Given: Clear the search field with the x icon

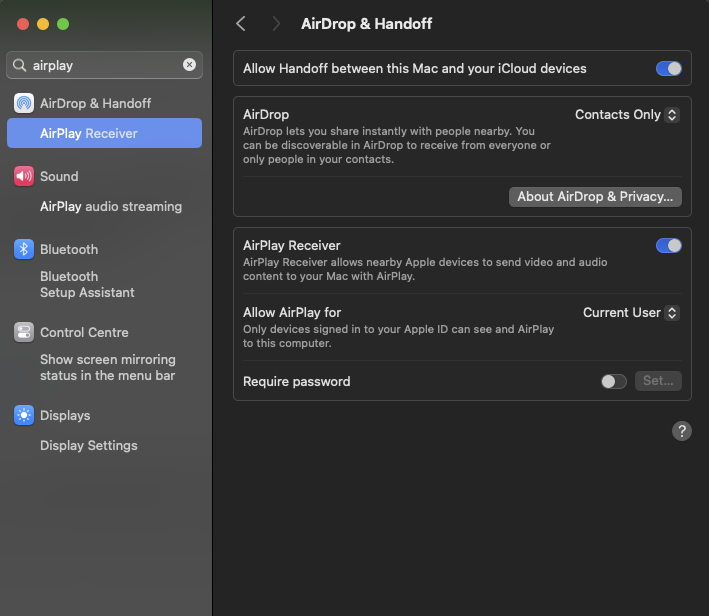Looking at the screenshot, I should [x=189, y=65].
